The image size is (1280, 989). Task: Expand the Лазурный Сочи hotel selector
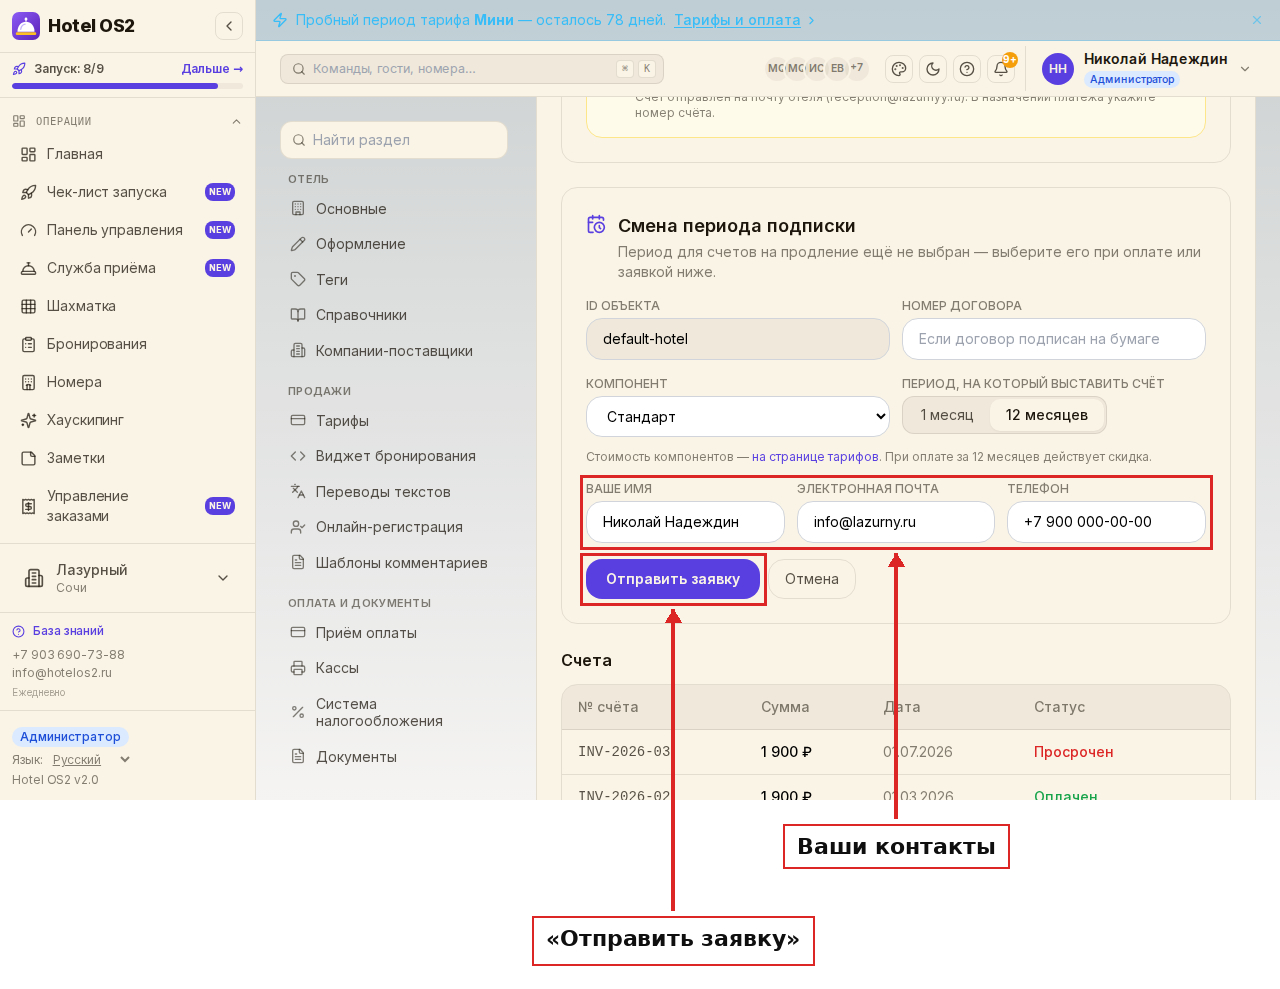click(127, 578)
